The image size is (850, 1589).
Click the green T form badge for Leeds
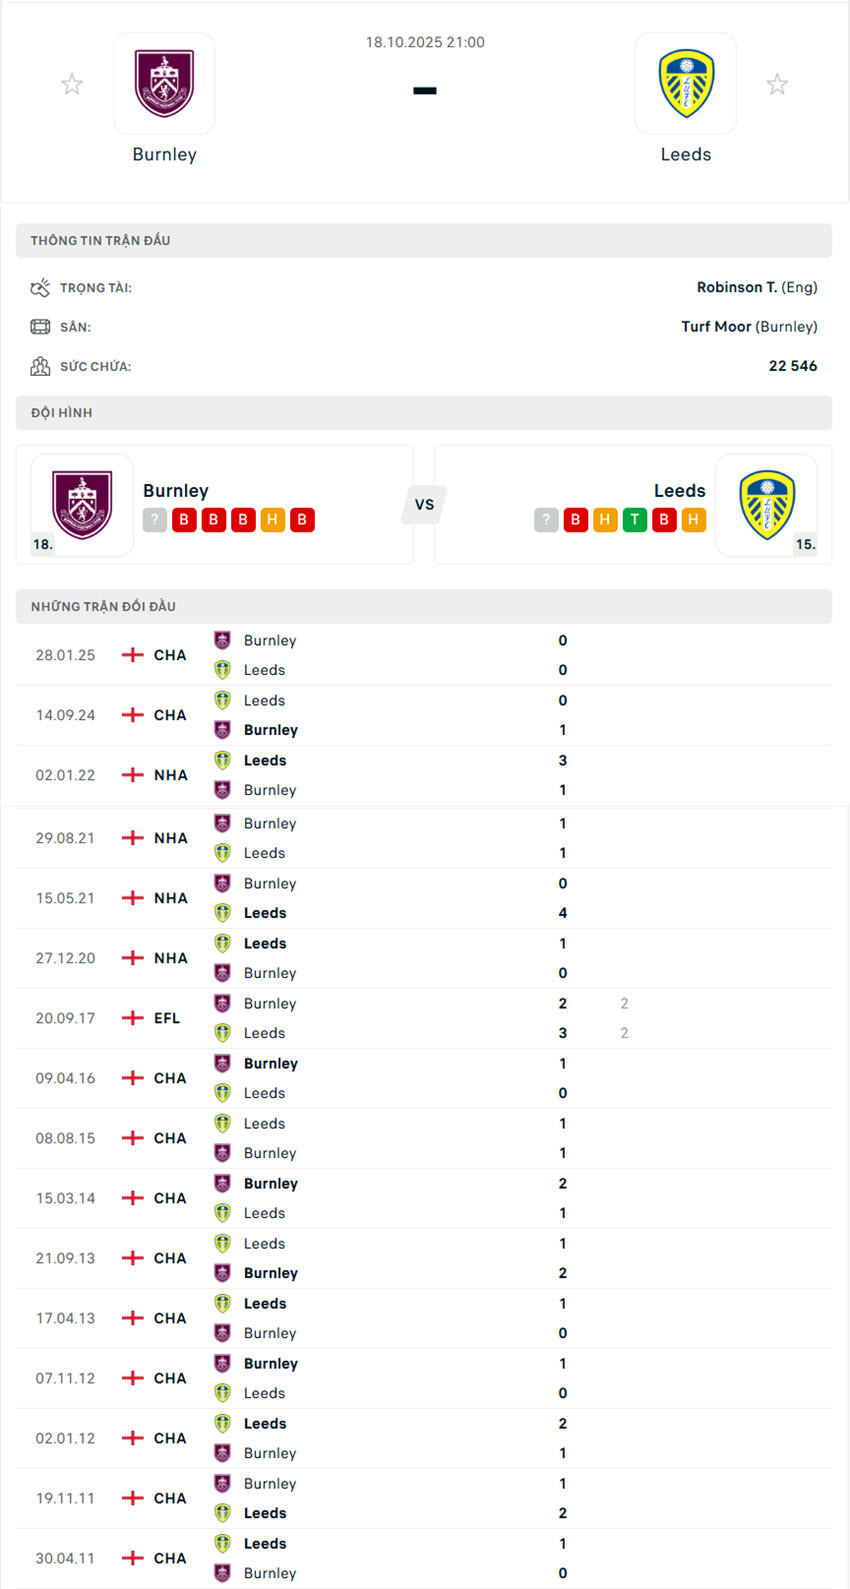point(633,519)
